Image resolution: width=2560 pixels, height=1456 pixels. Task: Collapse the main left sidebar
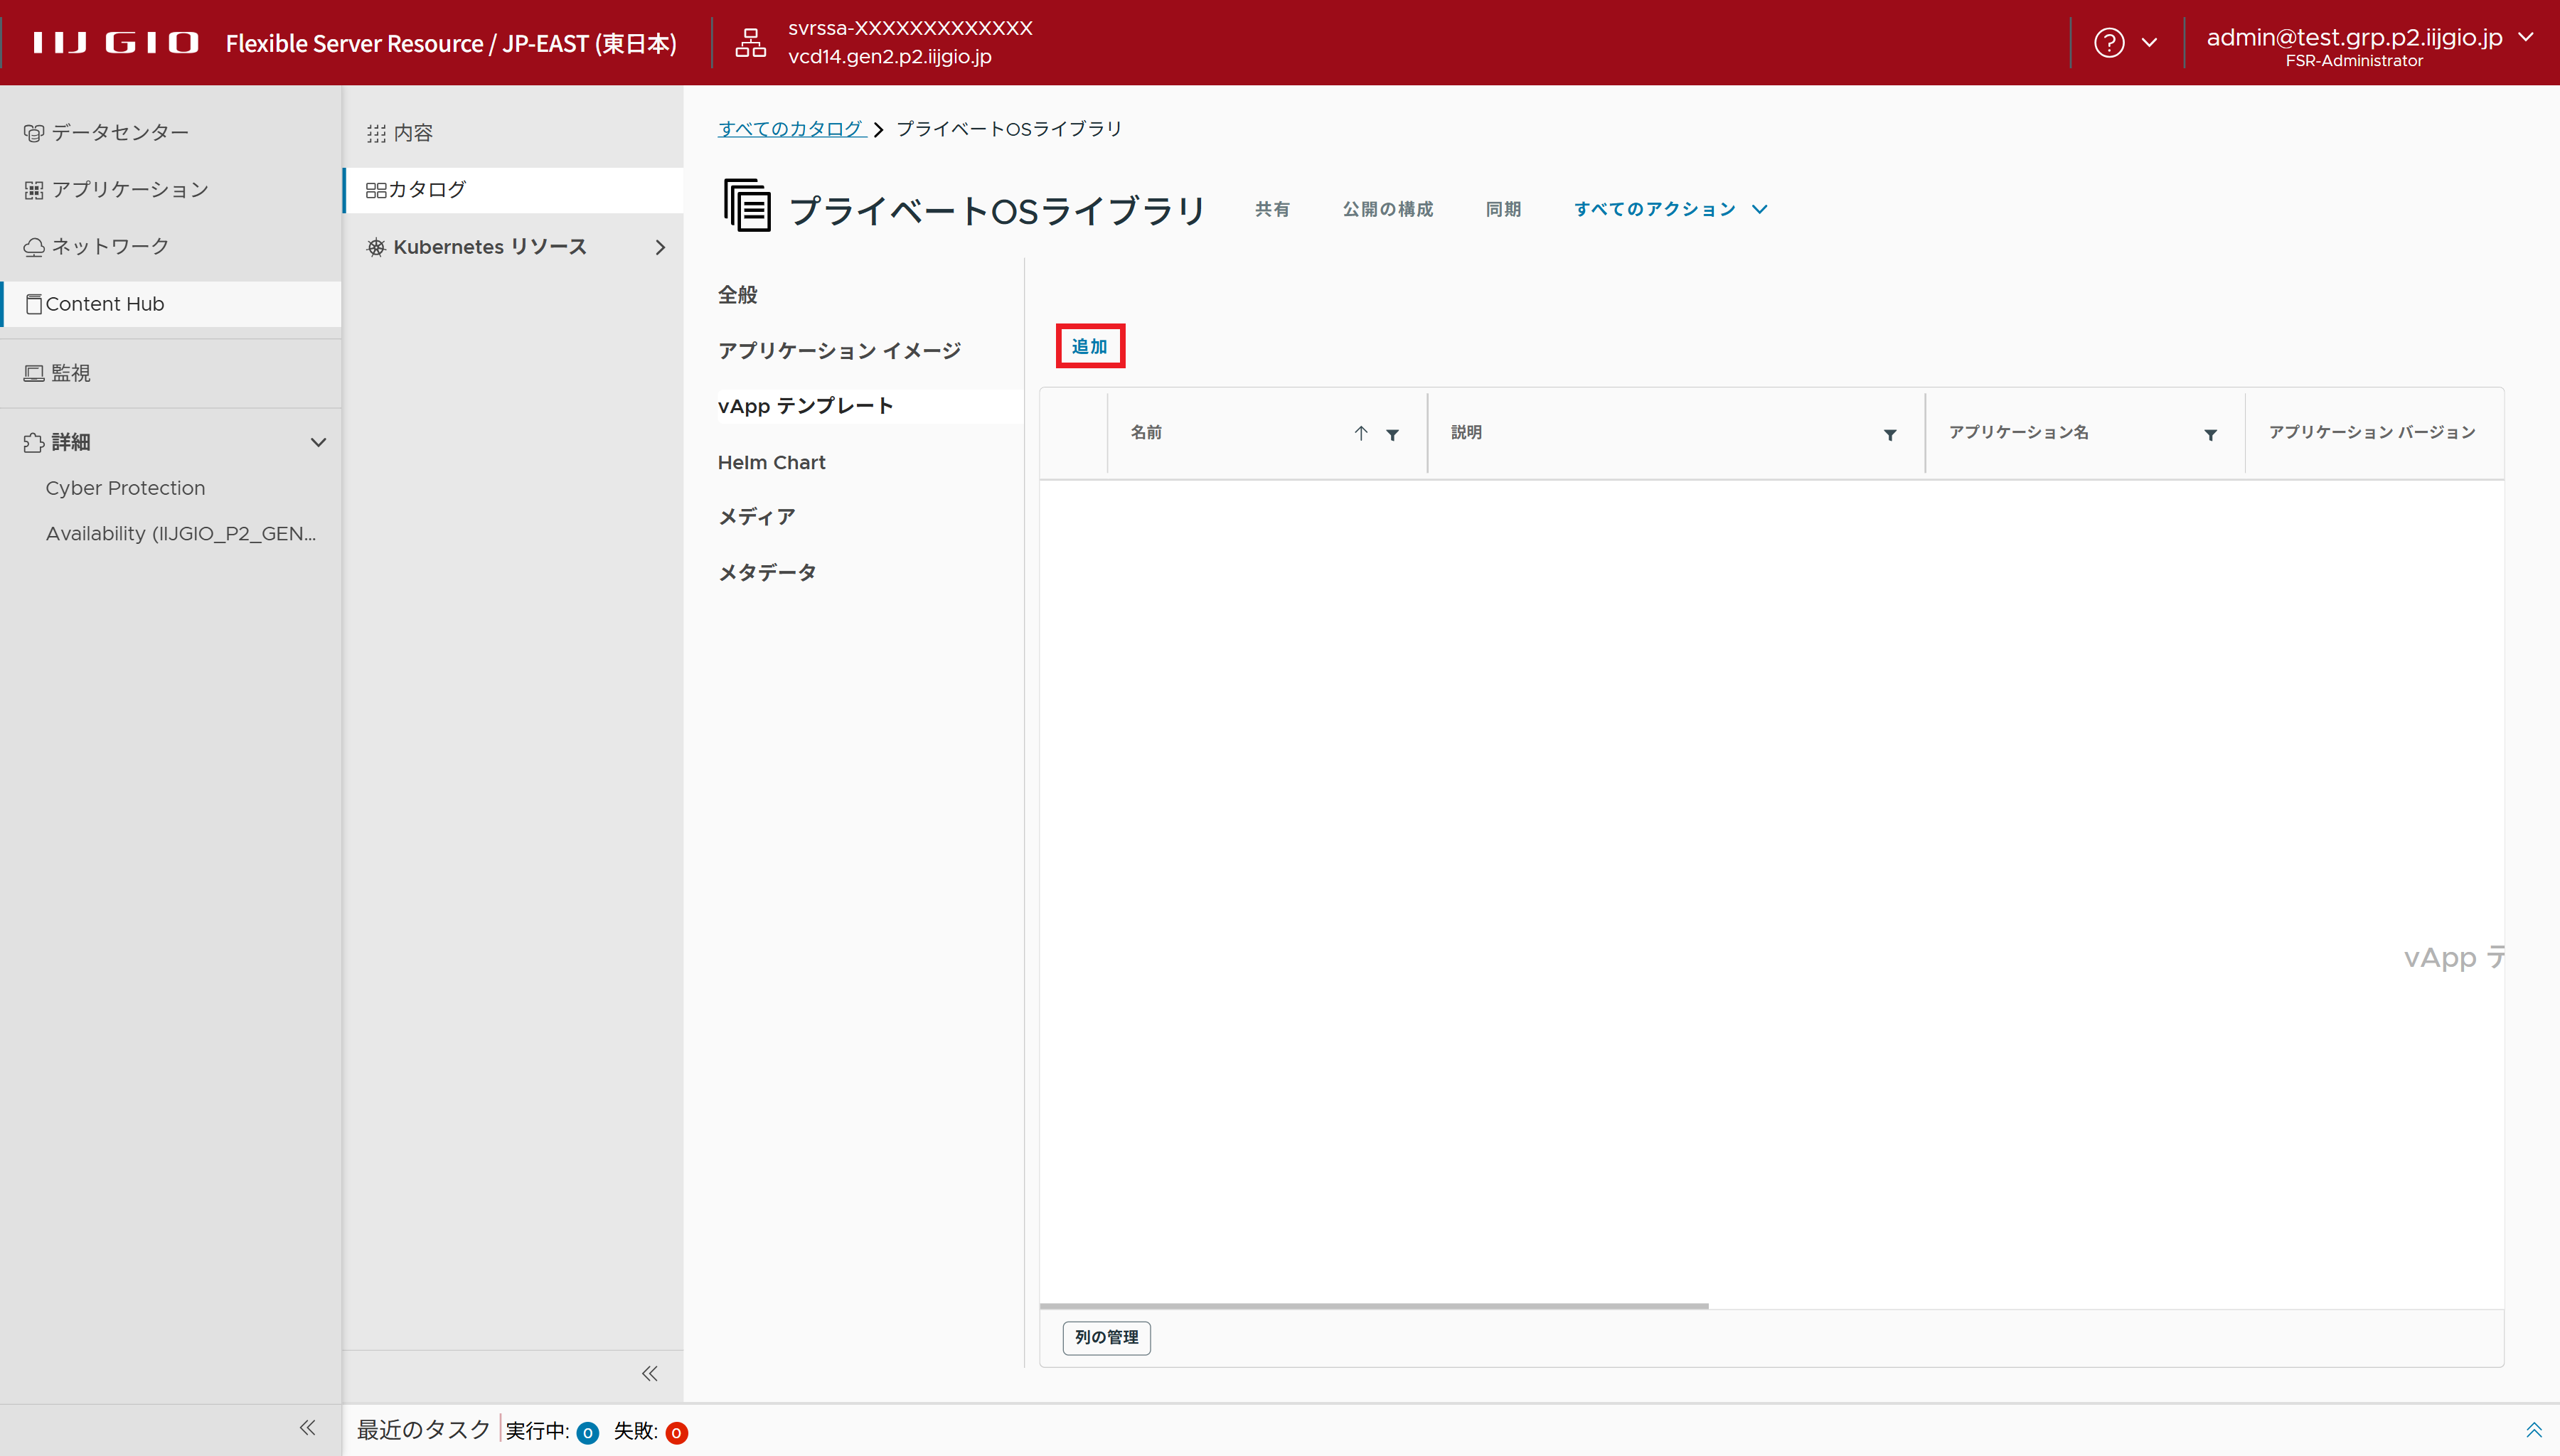click(x=308, y=1428)
